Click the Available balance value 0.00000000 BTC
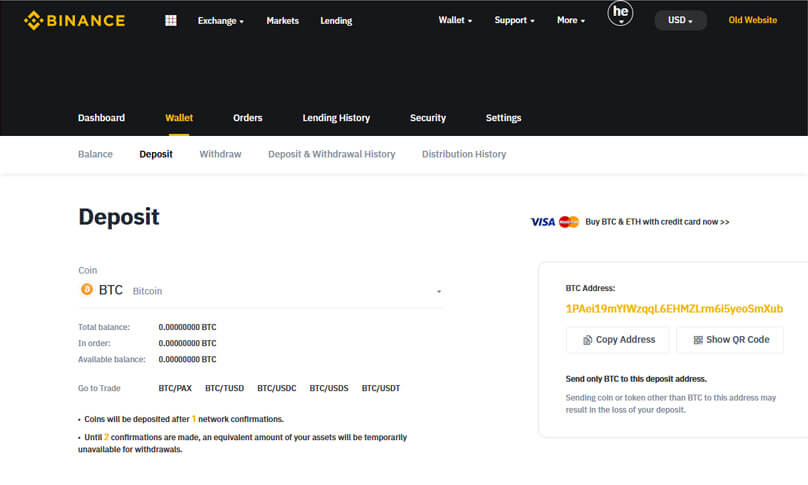 [x=187, y=359]
